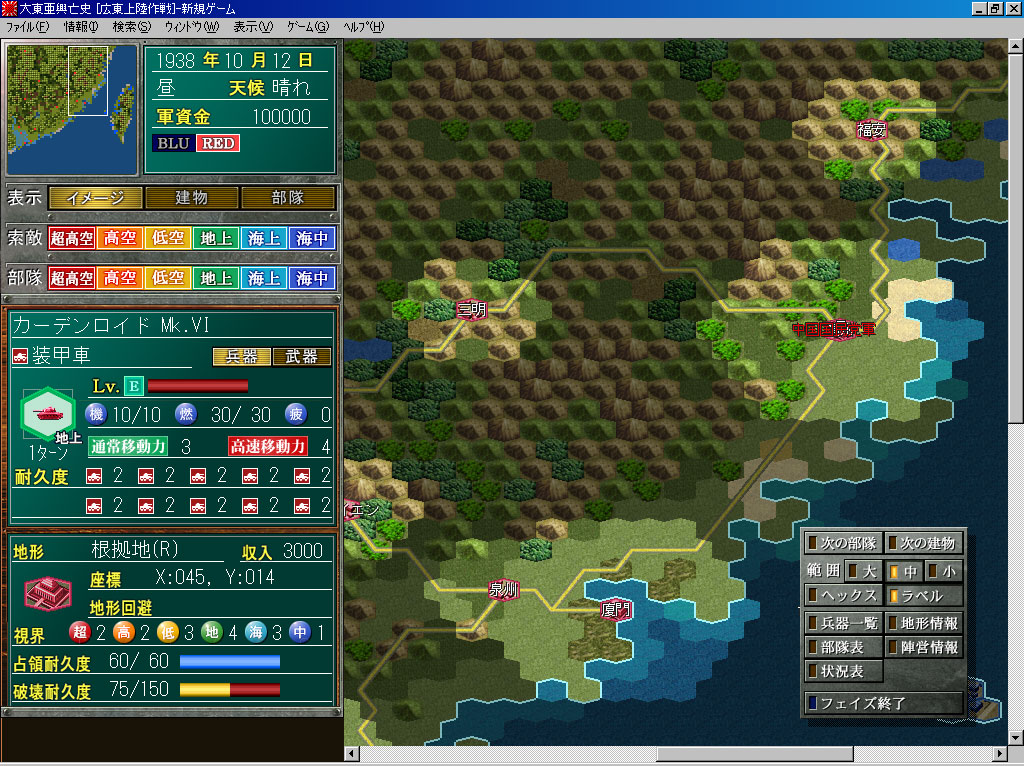Toggle 索敵 超高空 filter

coord(72,238)
